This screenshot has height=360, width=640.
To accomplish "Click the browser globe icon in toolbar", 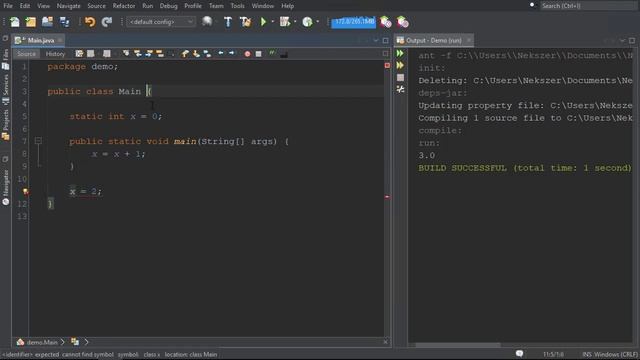I will point(207,22).
